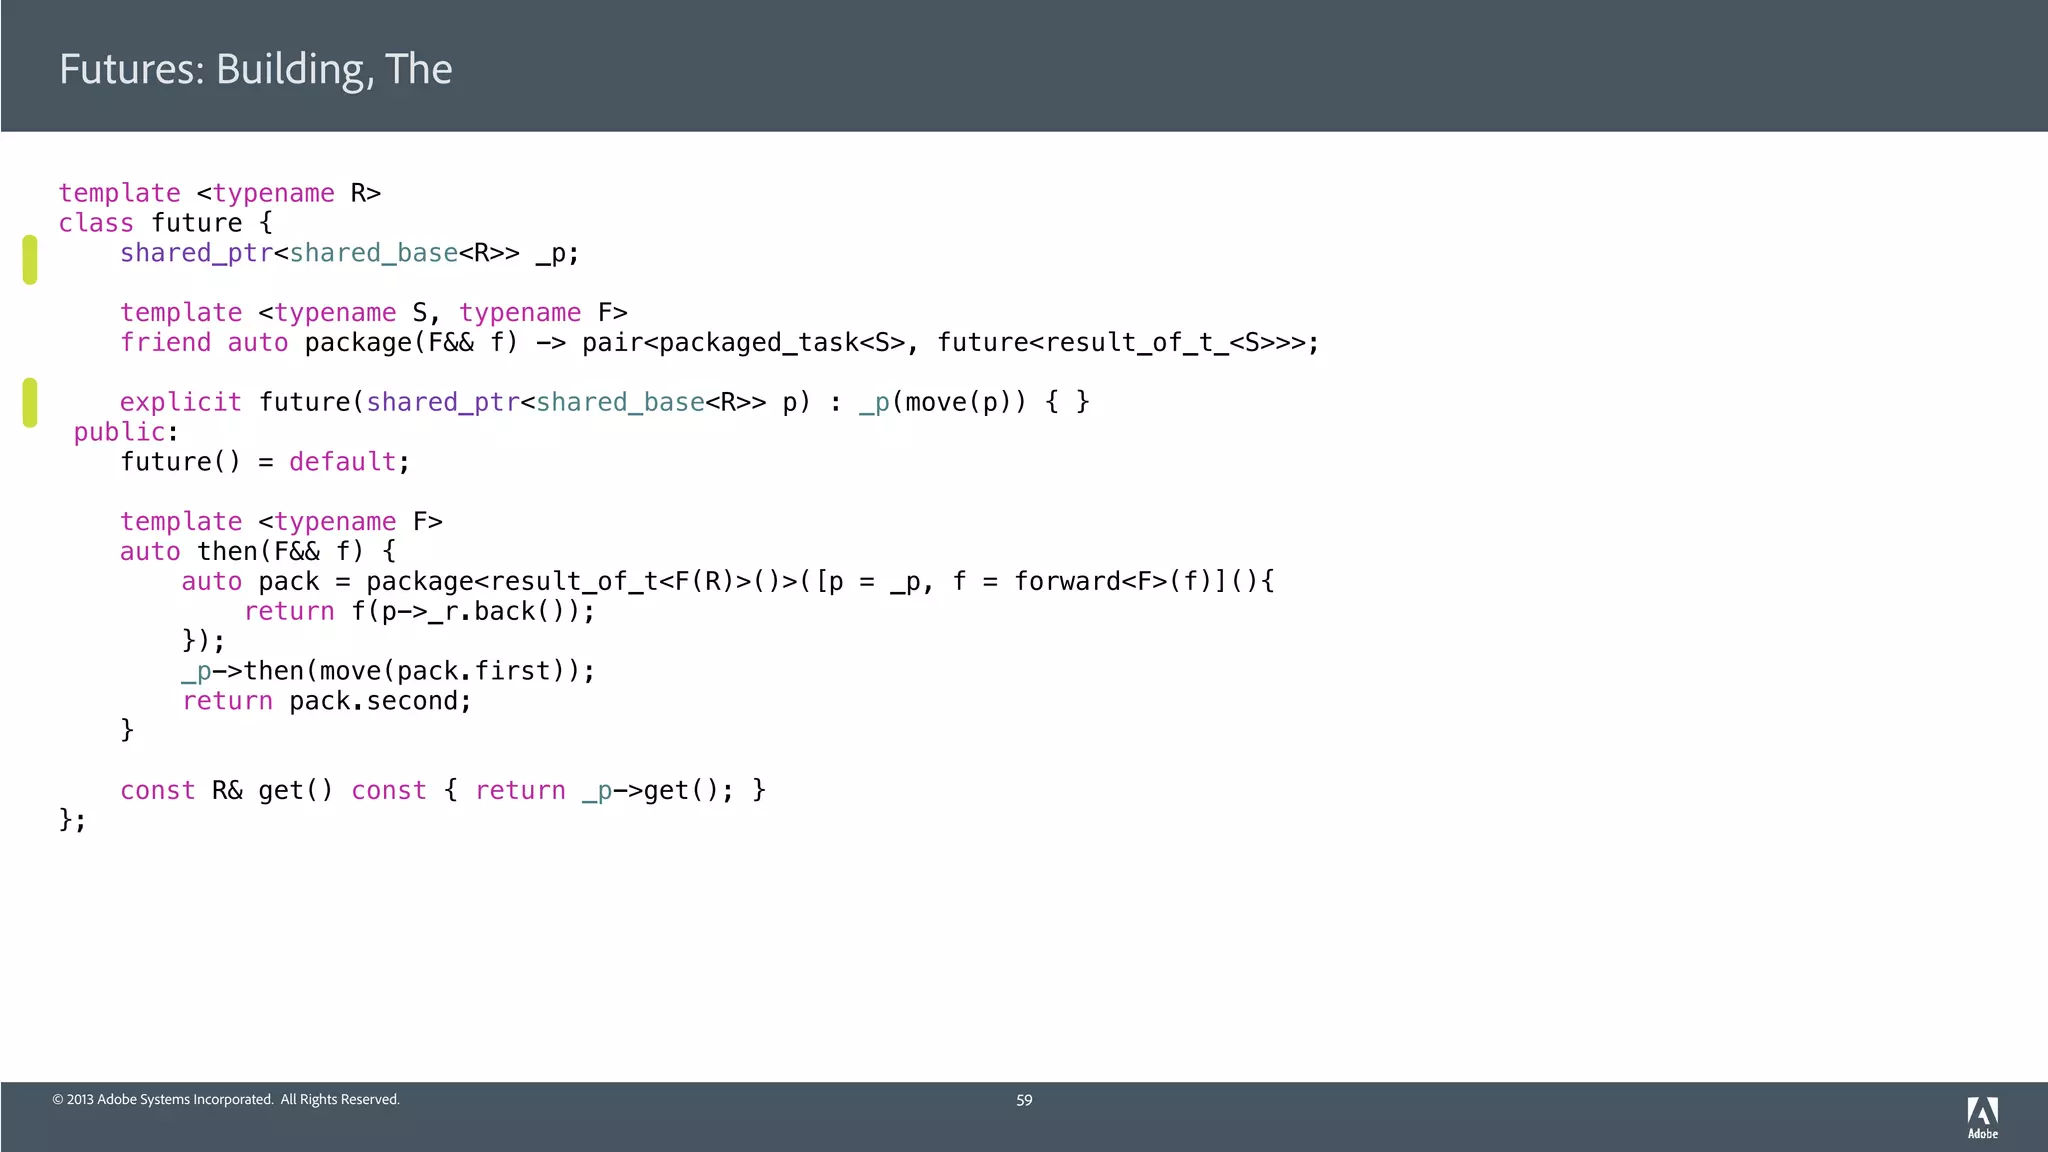This screenshot has height=1152, width=2048.
Task: Click 'template <typename R>' first code line
Action: [x=220, y=193]
